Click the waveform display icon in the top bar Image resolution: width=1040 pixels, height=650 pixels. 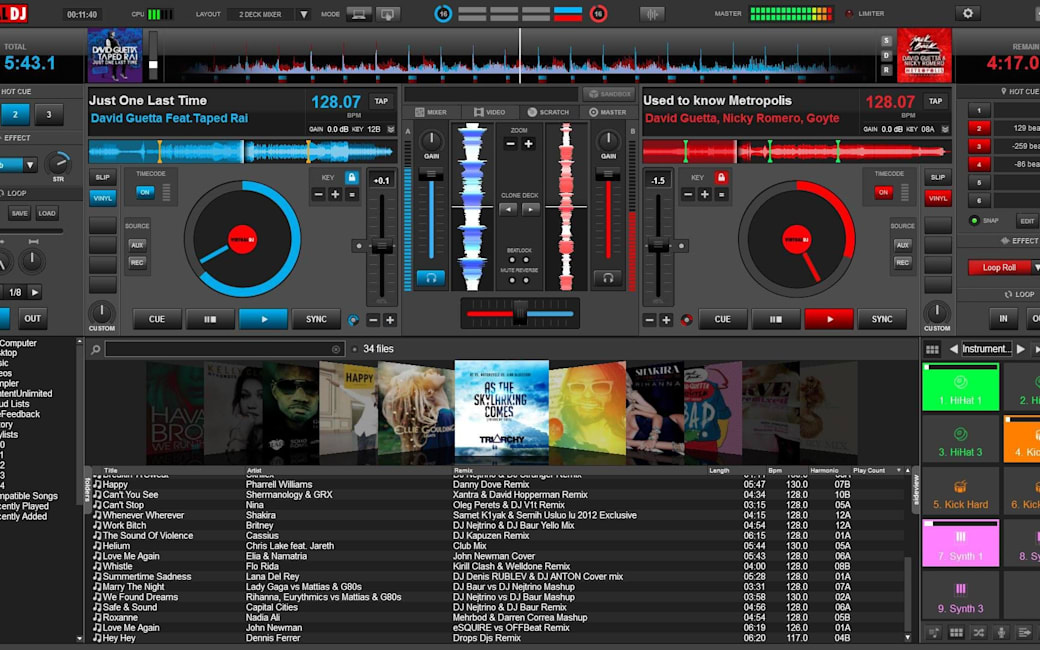coord(652,14)
